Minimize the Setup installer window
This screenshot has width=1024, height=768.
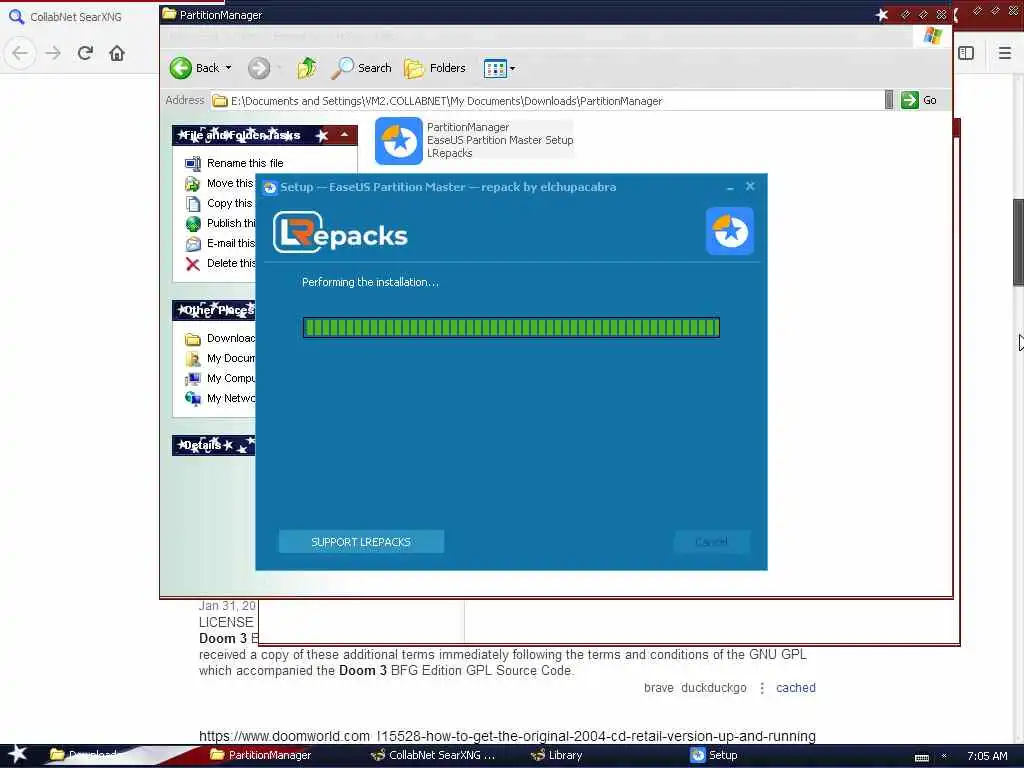point(730,187)
